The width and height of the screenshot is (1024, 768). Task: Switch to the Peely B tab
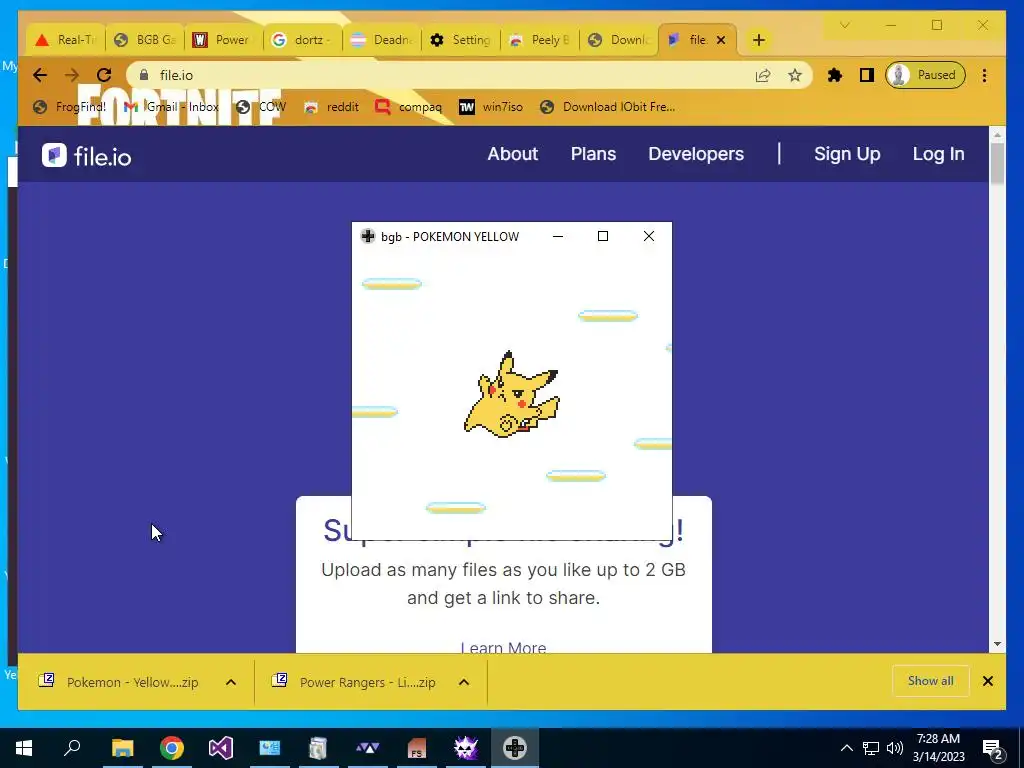540,40
